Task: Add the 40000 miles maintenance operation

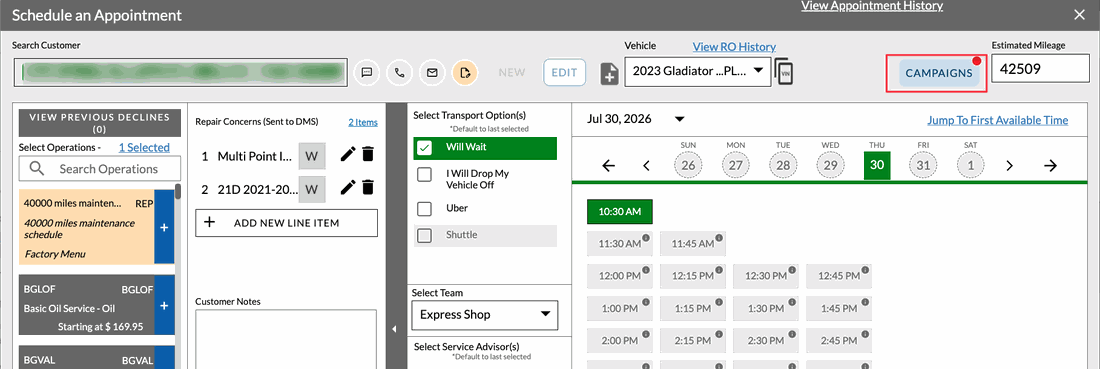Action: point(164,228)
